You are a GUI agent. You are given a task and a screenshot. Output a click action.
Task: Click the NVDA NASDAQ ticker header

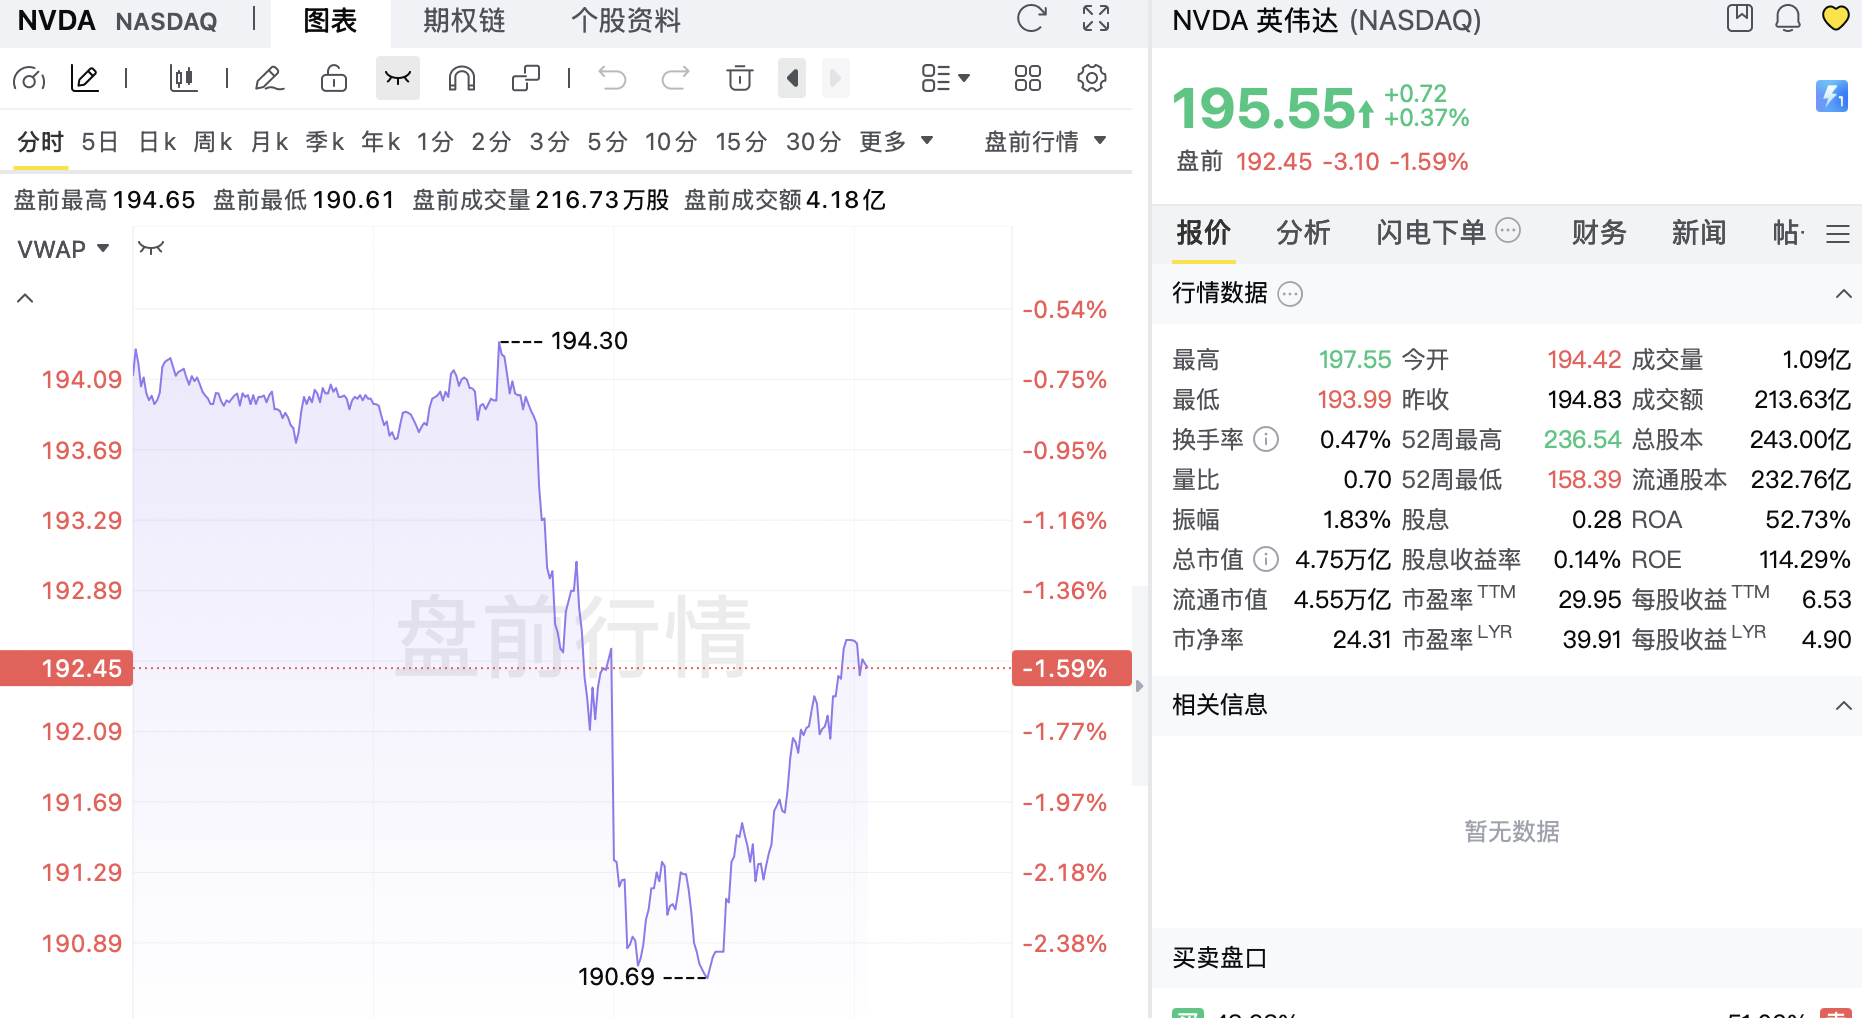118,20
